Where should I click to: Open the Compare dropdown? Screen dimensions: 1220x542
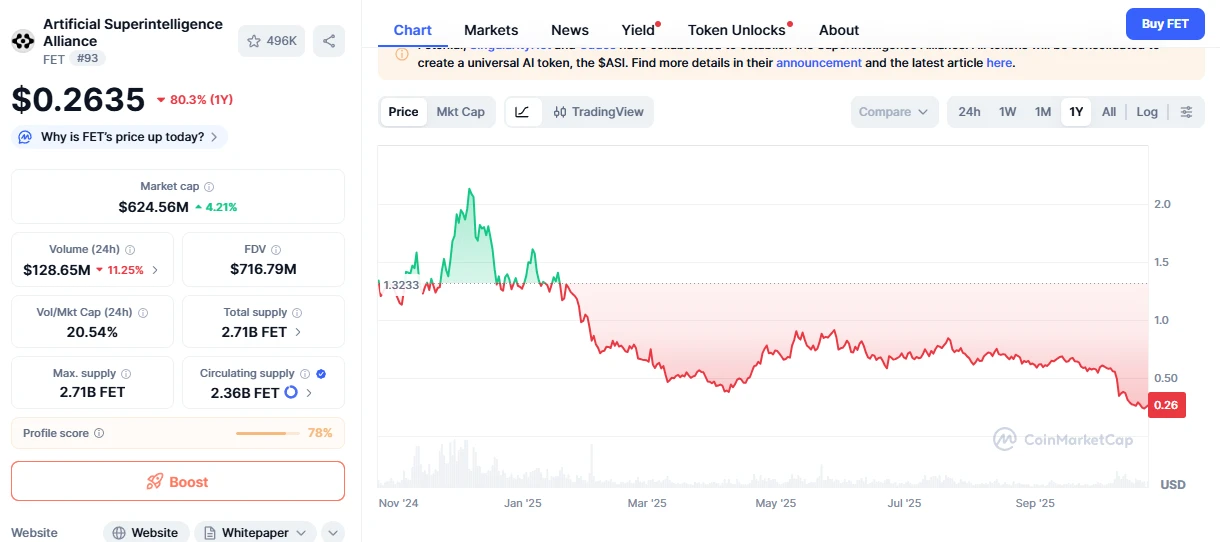(x=895, y=112)
